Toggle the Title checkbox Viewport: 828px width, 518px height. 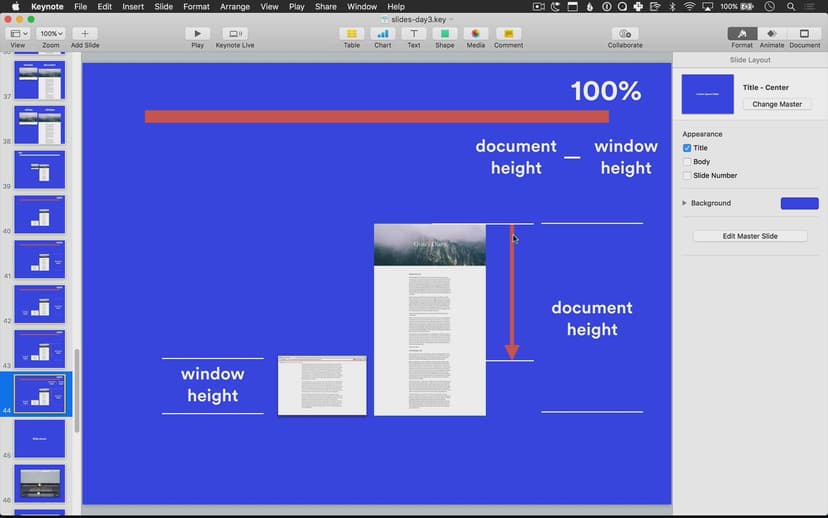click(x=687, y=148)
